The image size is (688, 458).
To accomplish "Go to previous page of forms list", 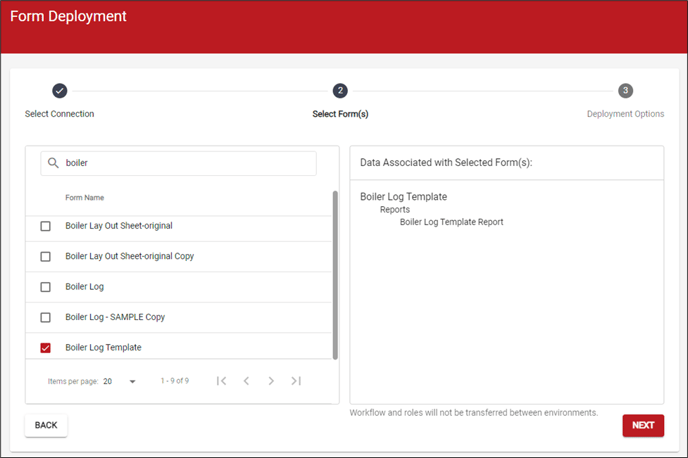I will [x=247, y=381].
